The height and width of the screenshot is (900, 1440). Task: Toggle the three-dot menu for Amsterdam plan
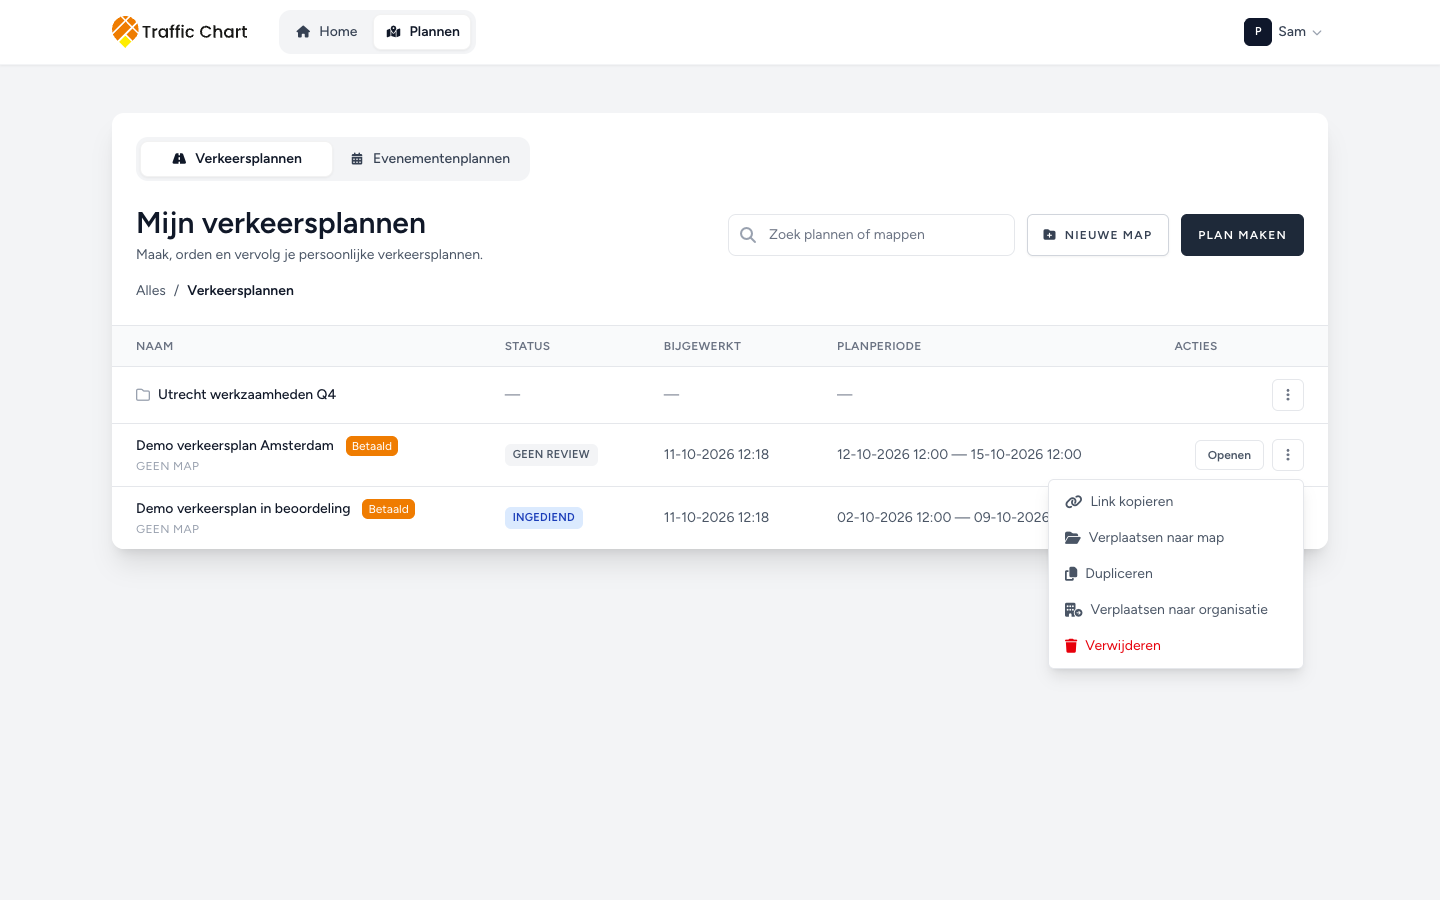[1288, 455]
